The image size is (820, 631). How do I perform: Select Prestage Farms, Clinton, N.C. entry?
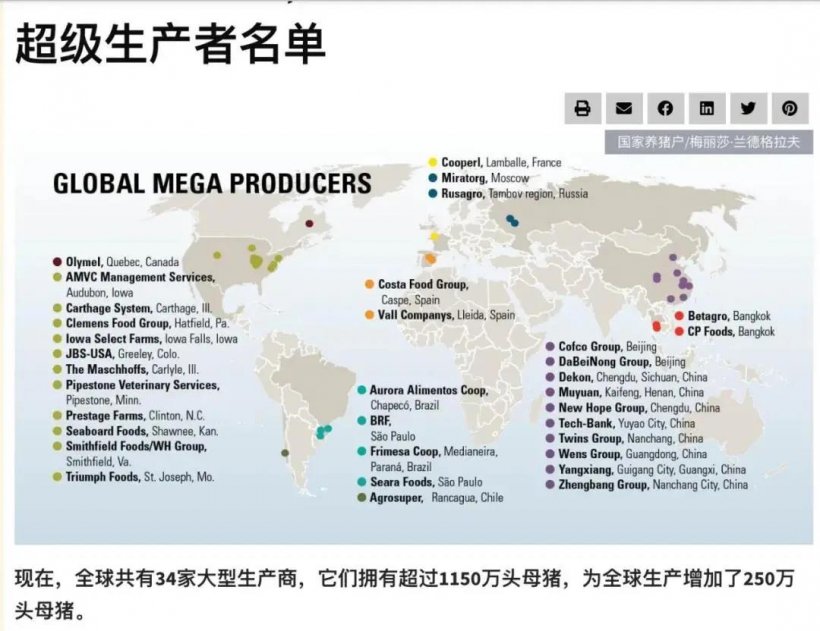(x=129, y=416)
